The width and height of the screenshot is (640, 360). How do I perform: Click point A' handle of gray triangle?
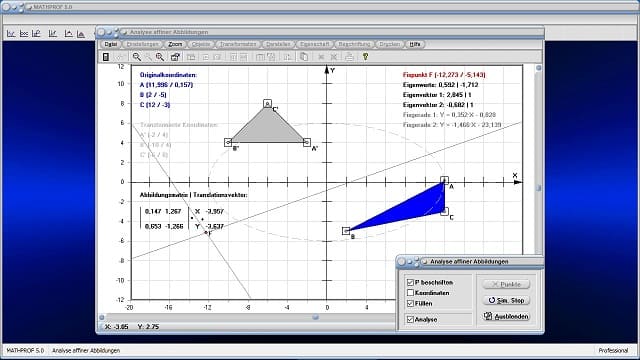click(307, 142)
